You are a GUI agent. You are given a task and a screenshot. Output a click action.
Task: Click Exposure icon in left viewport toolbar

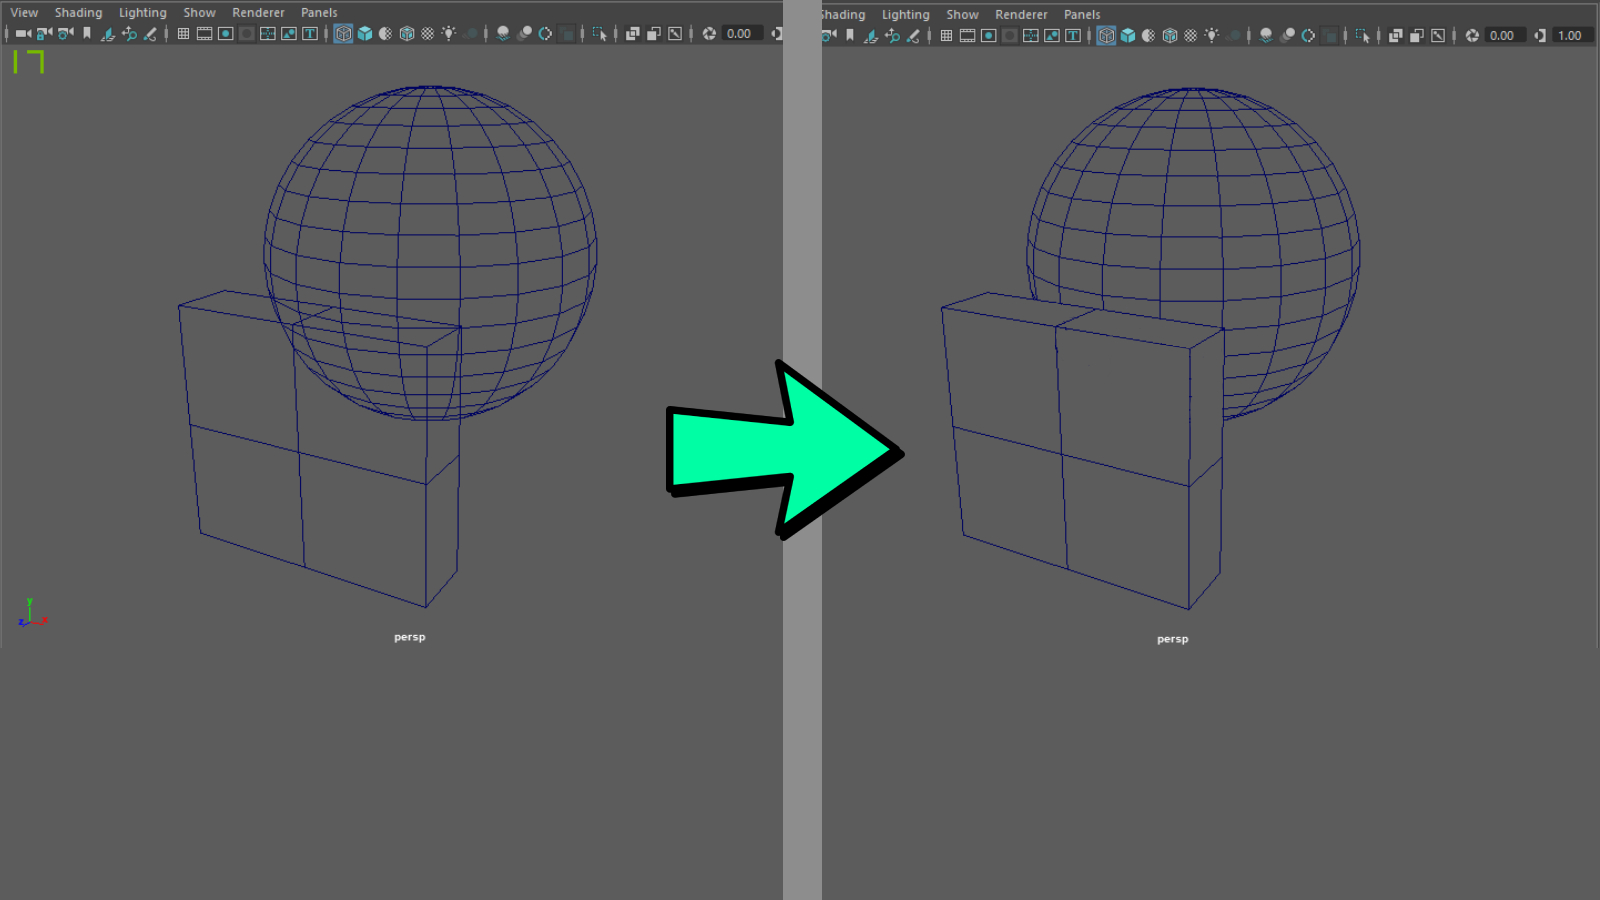[x=709, y=33]
